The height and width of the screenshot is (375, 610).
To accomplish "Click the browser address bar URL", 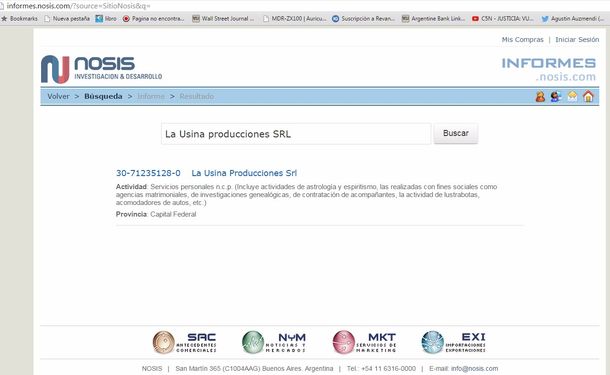I will pyautogui.click(x=78, y=6).
